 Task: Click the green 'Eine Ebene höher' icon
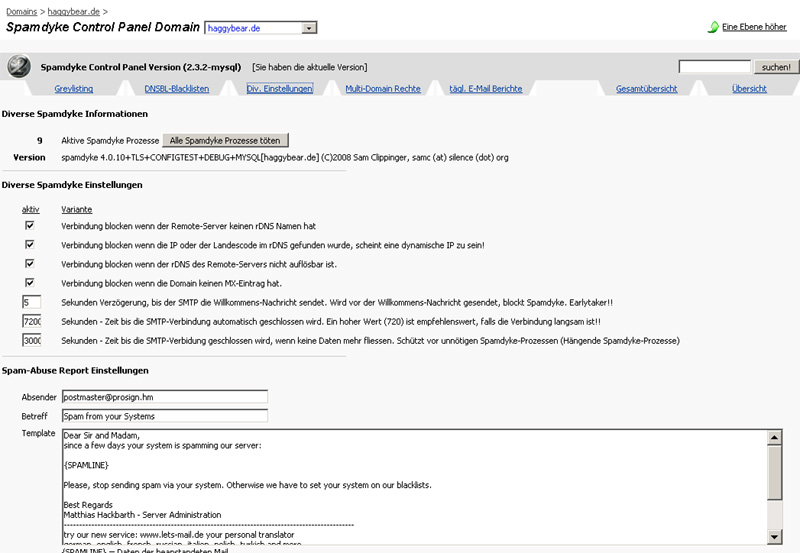(713, 27)
